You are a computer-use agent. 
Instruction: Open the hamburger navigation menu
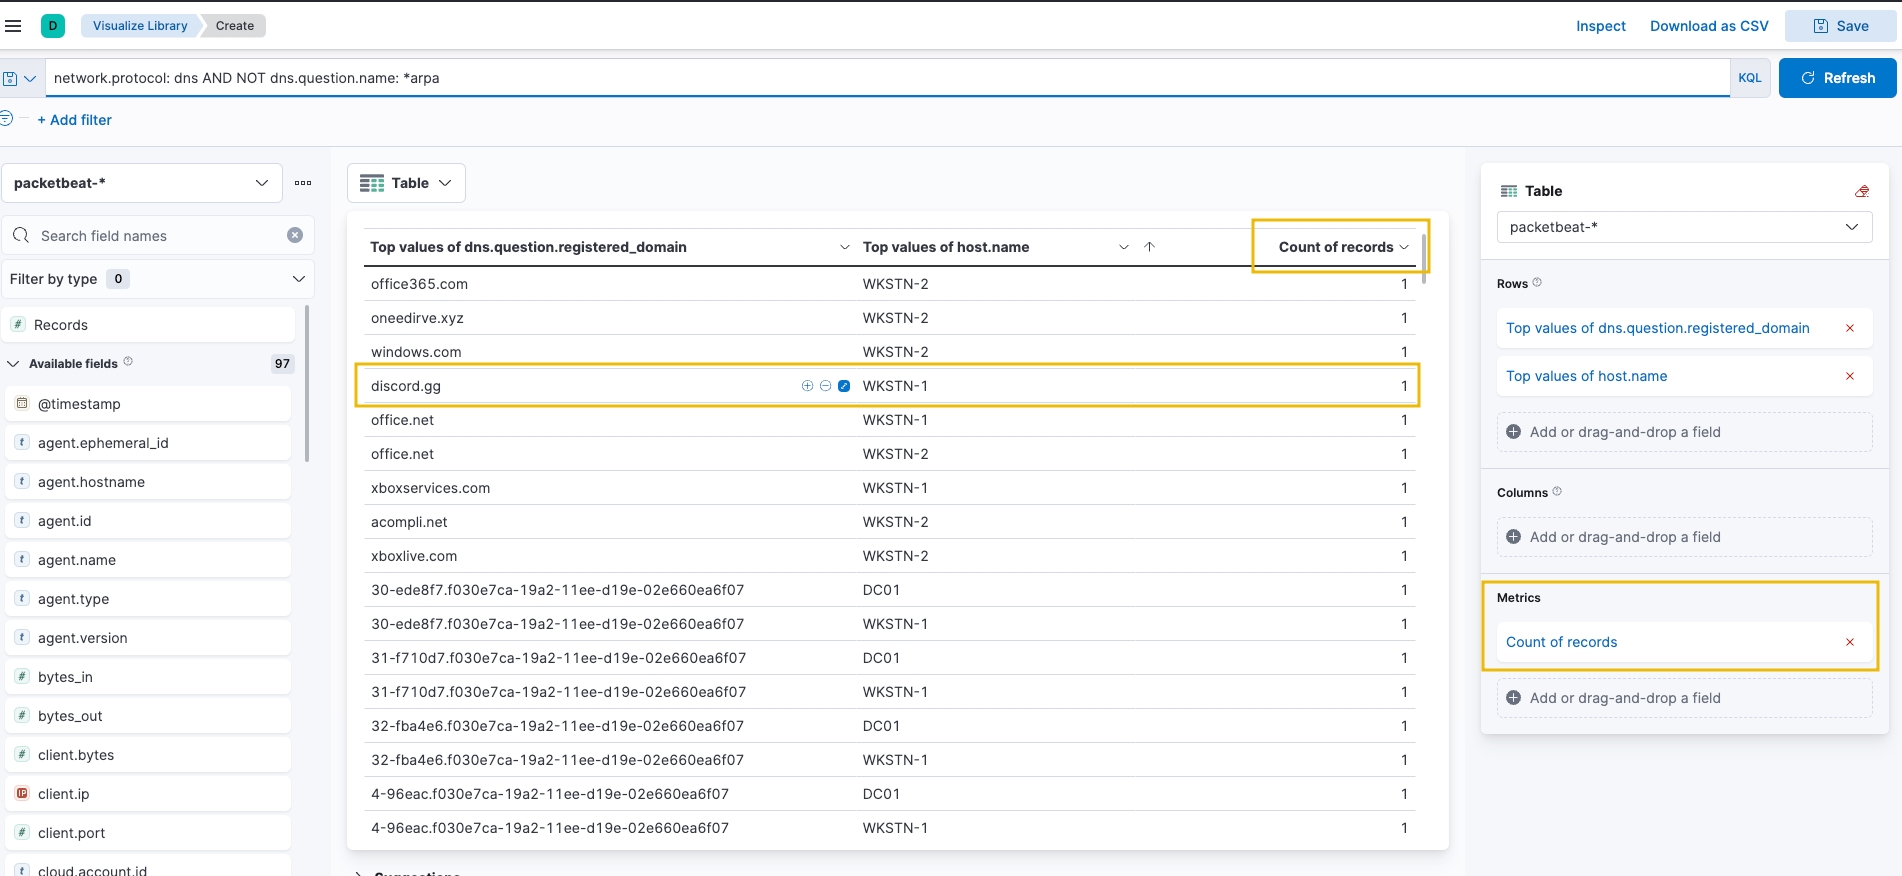pos(13,26)
